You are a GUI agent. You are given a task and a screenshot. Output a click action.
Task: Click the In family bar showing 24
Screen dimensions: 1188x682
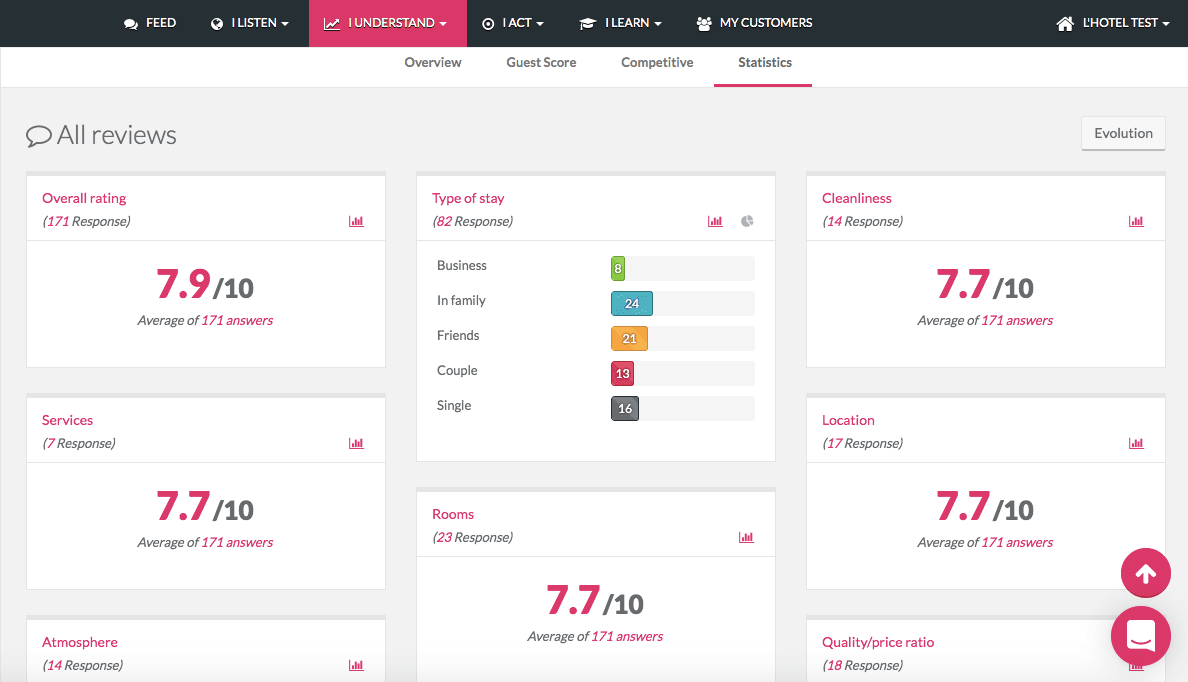tap(632, 304)
